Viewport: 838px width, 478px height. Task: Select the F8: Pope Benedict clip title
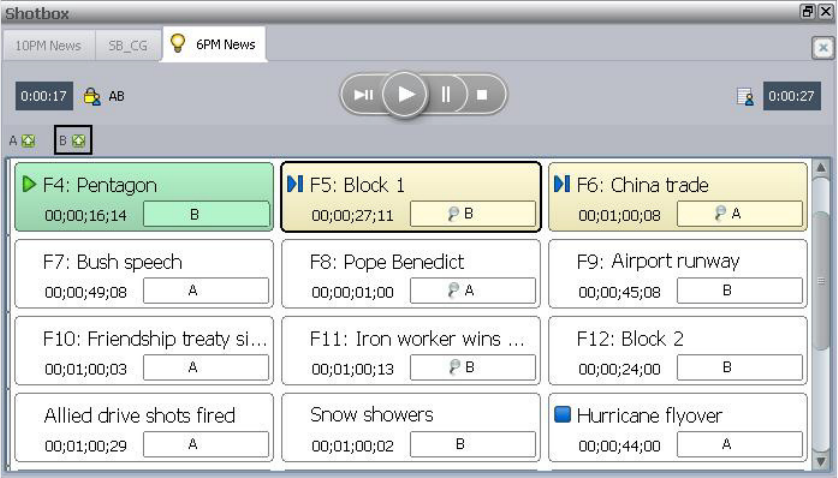pyautogui.click(x=387, y=262)
